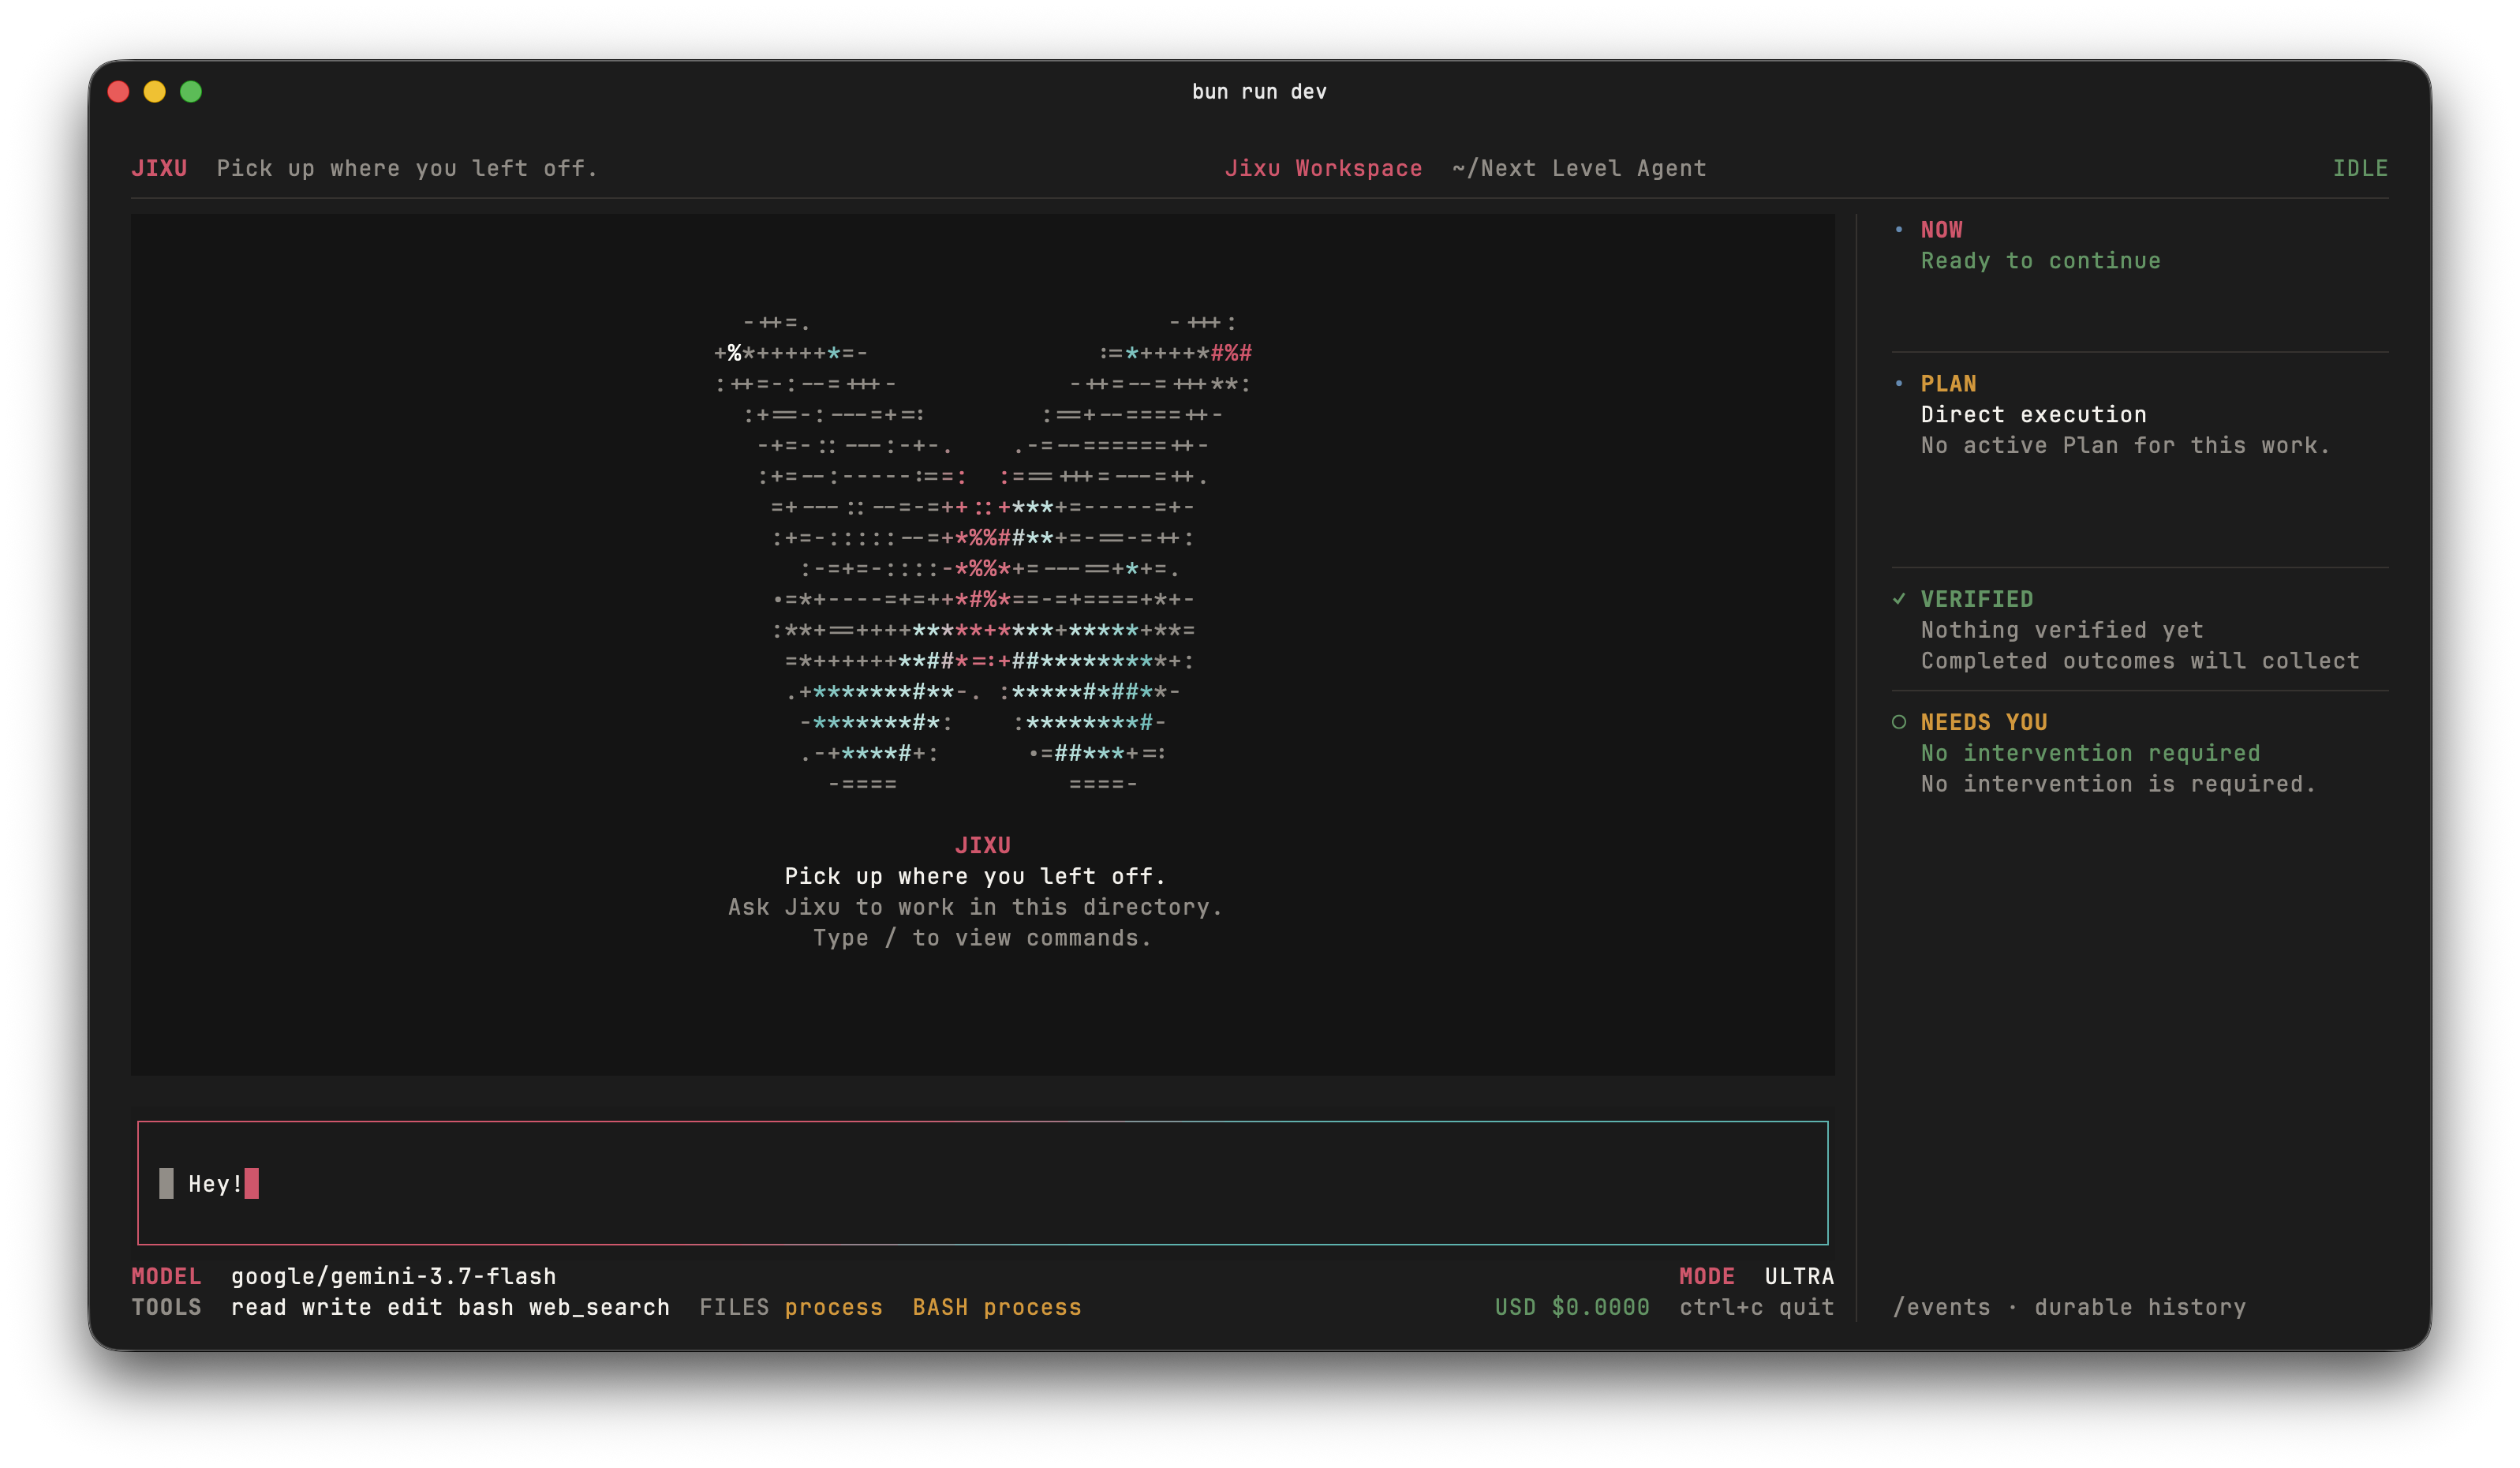
Task: Click the white centered 'Pick up where you left off.'
Action: pyautogui.click(x=975, y=876)
